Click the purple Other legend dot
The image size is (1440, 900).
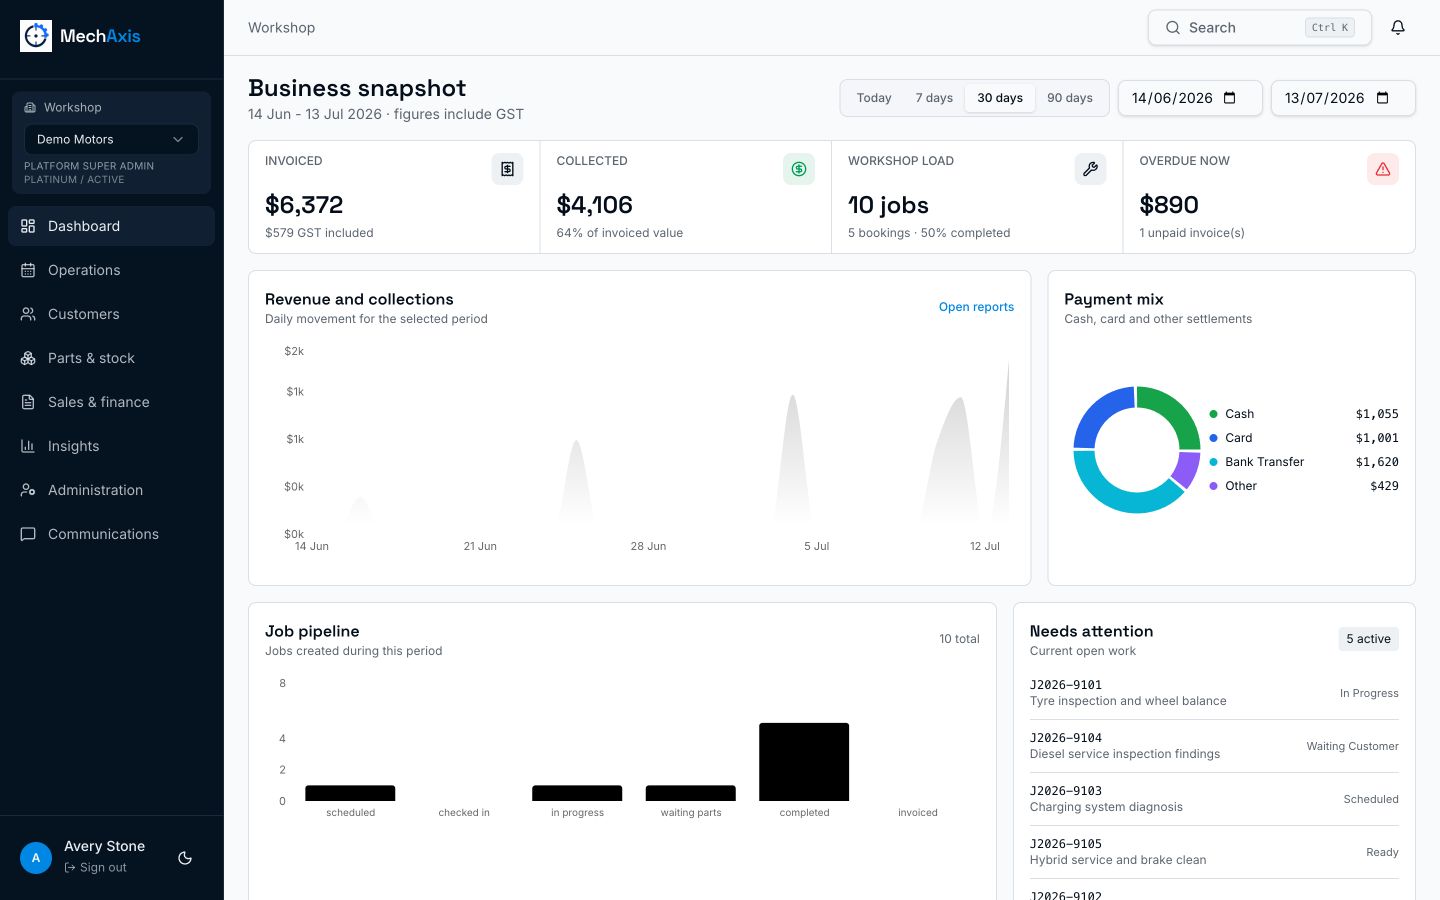pos(1213,486)
